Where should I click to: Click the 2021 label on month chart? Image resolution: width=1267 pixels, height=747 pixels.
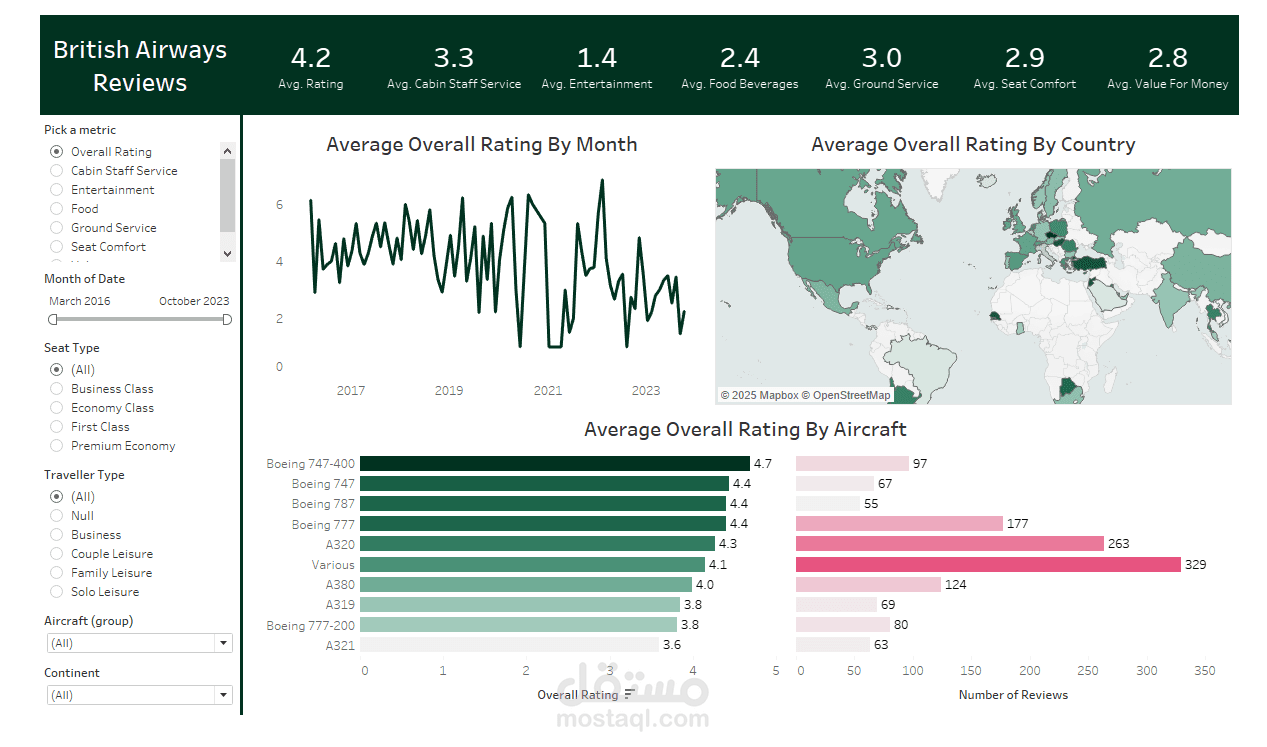(x=548, y=391)
